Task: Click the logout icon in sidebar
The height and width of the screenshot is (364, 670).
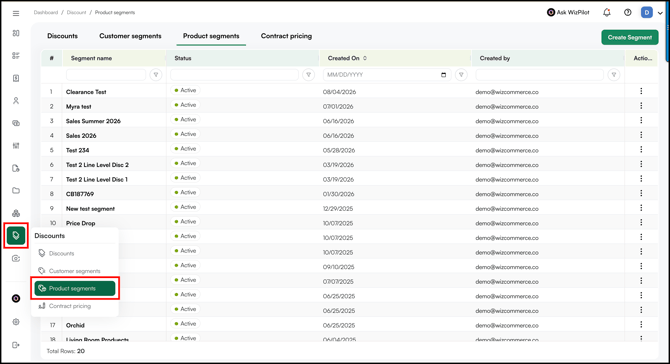Action: coord(16,345)
